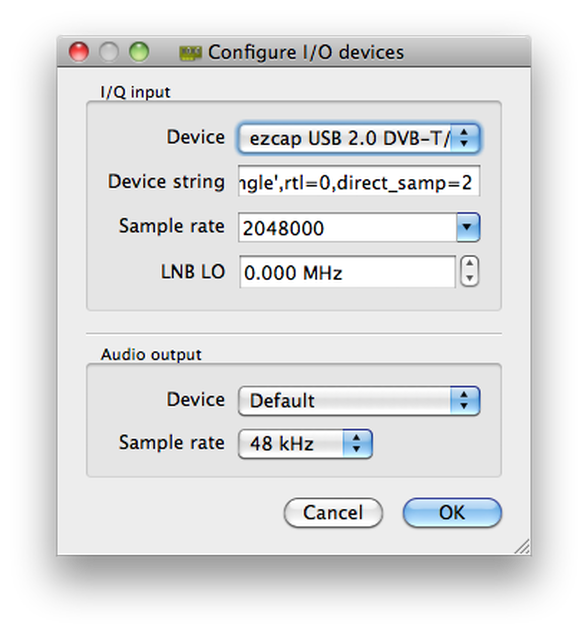Image resolution: width=588 pixels, height=634 pixels.
Task: Minimize the dialog with the gray button
Action: (109, 52)
